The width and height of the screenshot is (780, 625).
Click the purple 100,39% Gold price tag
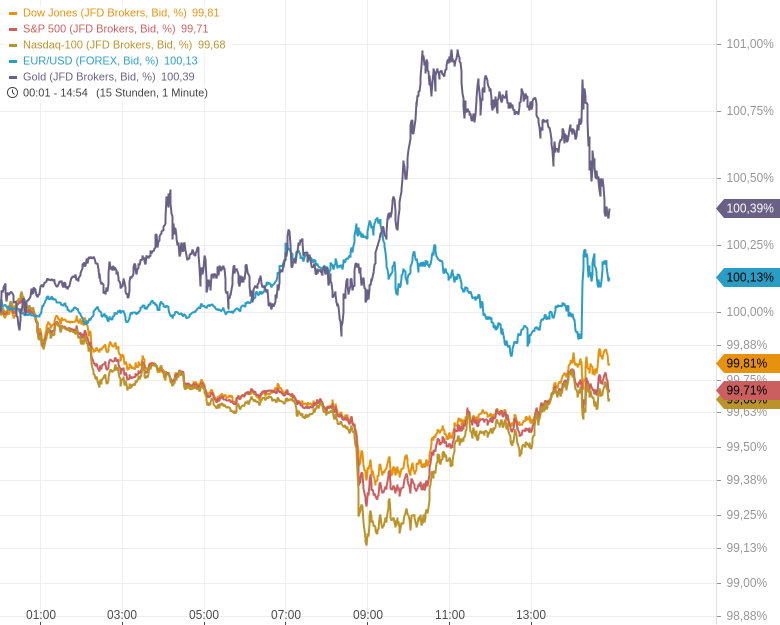[749, 208]
